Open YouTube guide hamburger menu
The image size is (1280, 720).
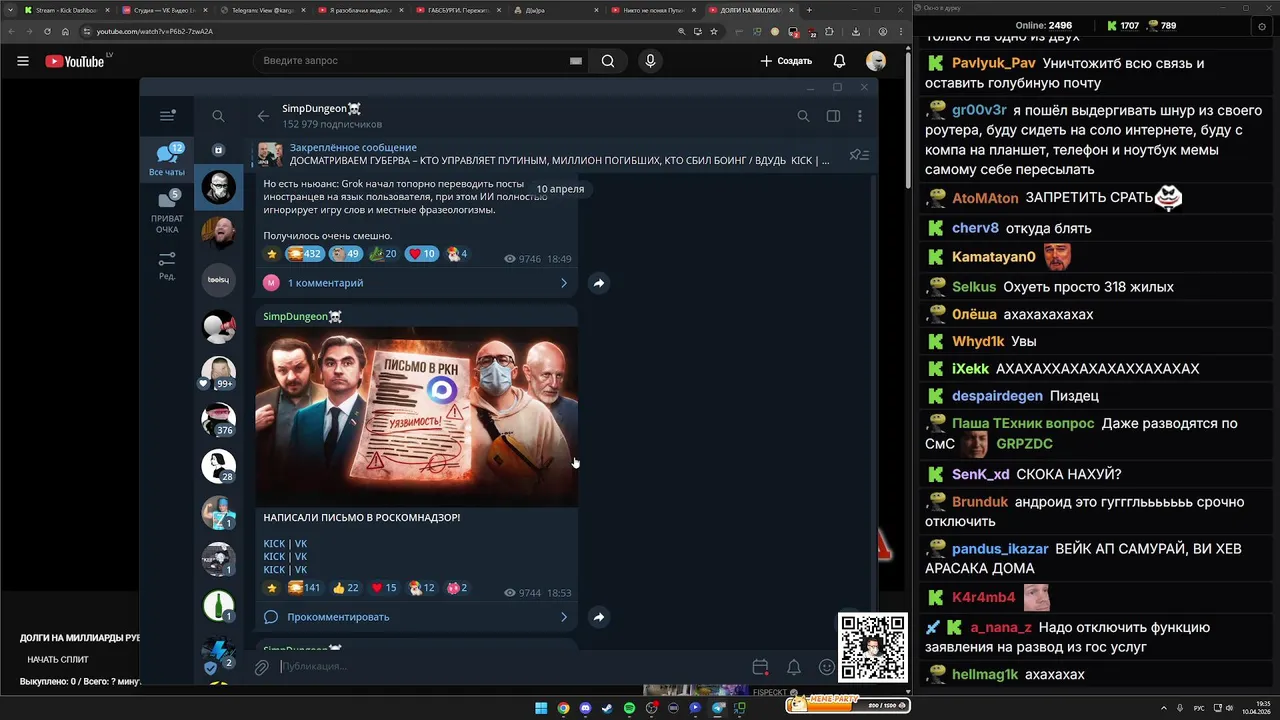point(22,61)
